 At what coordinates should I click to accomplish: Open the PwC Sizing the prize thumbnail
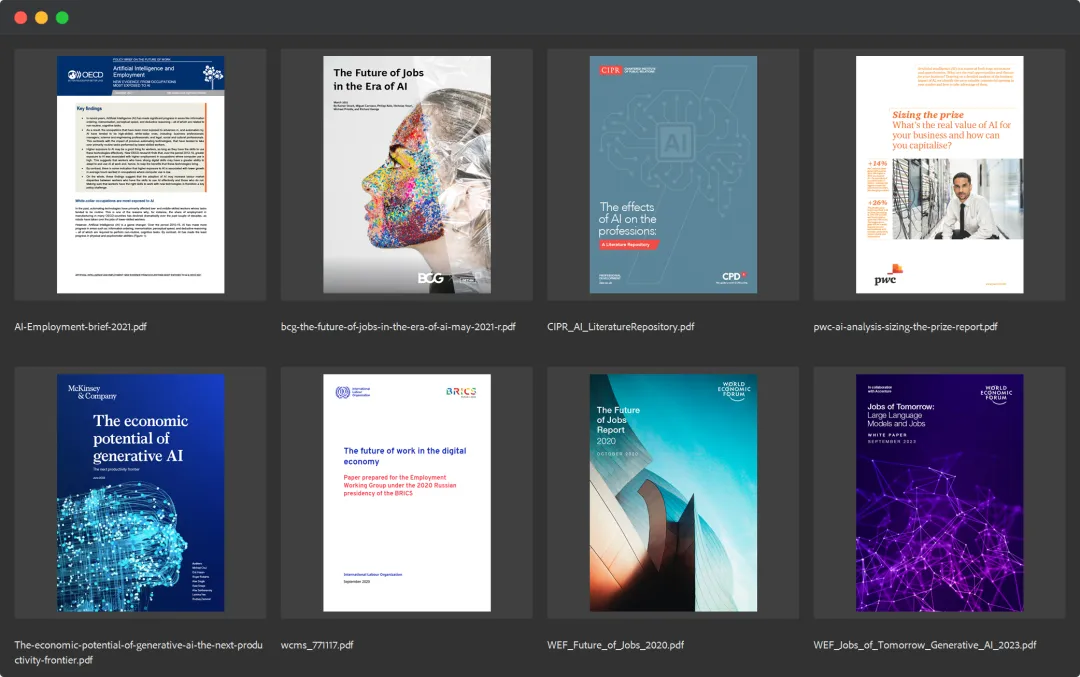[x=940, y=174]
